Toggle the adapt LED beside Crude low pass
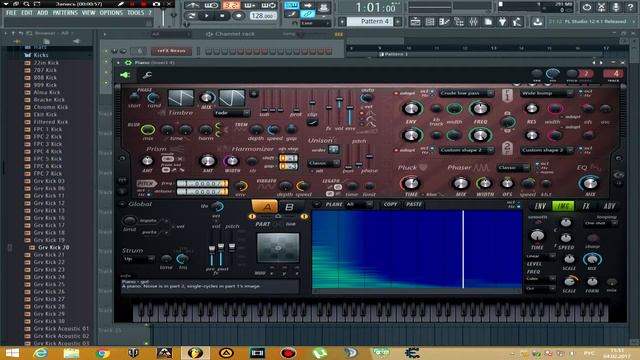Viewport: 640px width, 360px height. (396, 93)
